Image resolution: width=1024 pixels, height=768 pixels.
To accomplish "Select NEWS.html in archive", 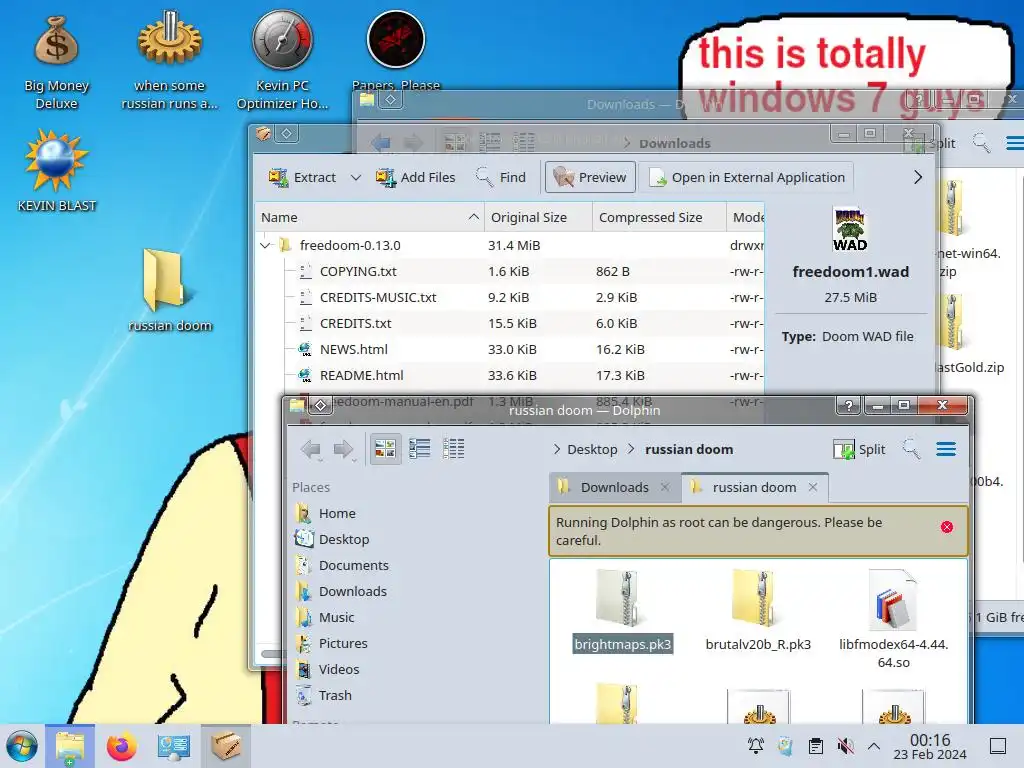I will 353,349.
